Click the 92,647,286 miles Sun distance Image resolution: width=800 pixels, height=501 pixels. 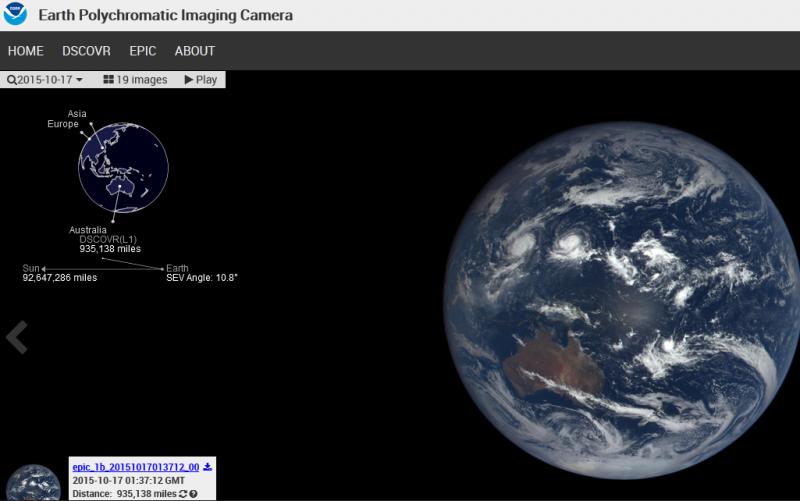click(60, 278)
